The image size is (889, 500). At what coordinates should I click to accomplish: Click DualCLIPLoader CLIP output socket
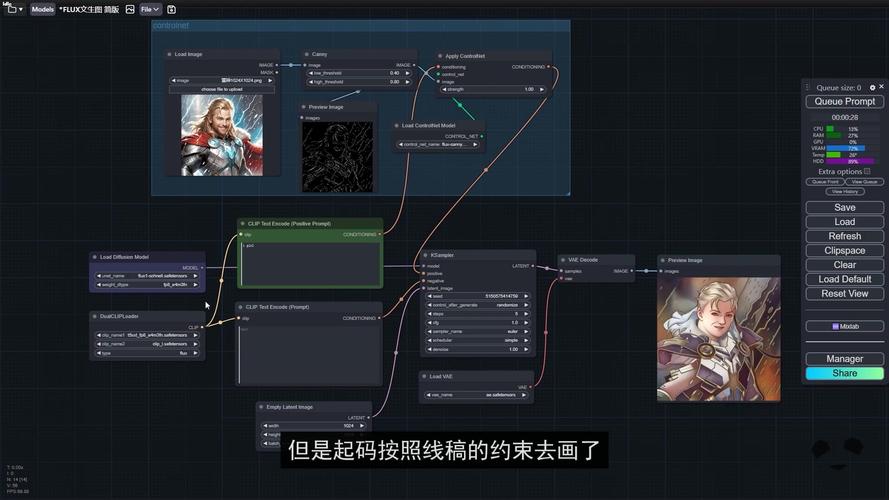coord(202,327)
